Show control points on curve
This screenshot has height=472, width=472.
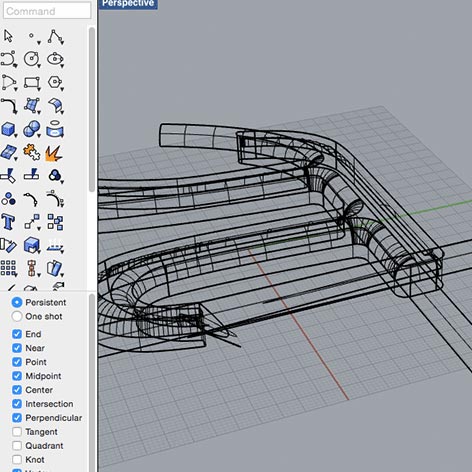55,199
